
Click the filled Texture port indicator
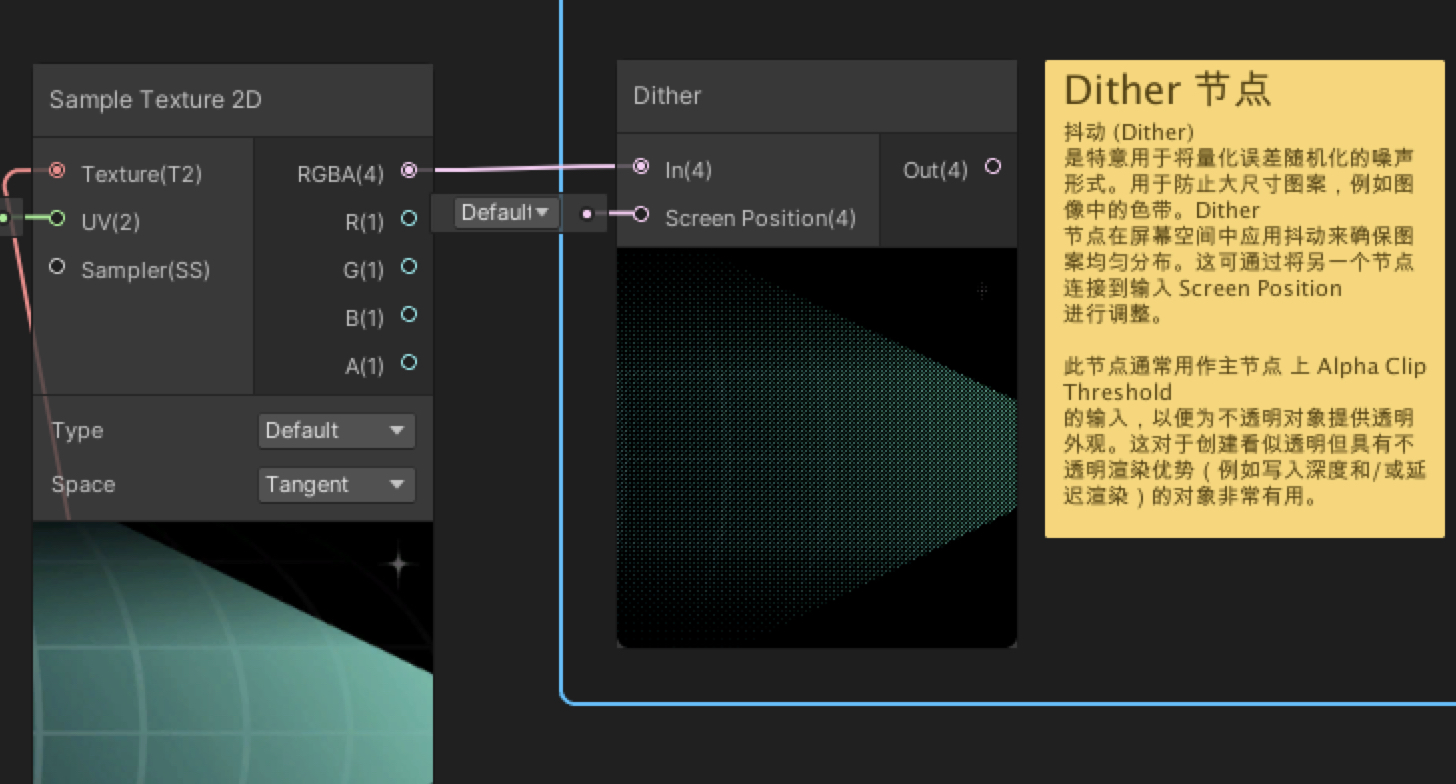point(57,172)
